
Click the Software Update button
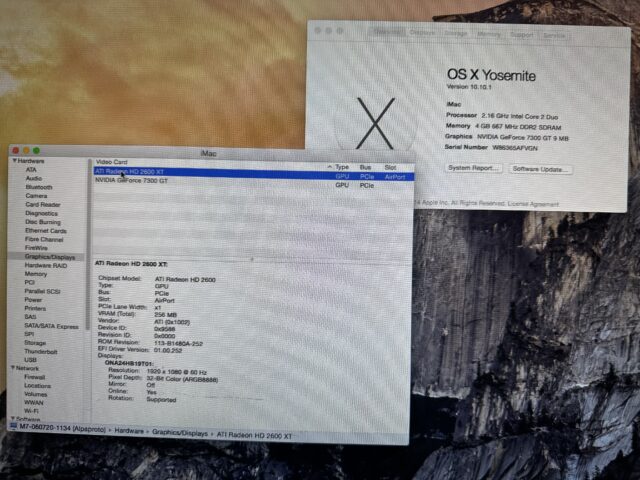pyautogui.click(x=540, y=169)
